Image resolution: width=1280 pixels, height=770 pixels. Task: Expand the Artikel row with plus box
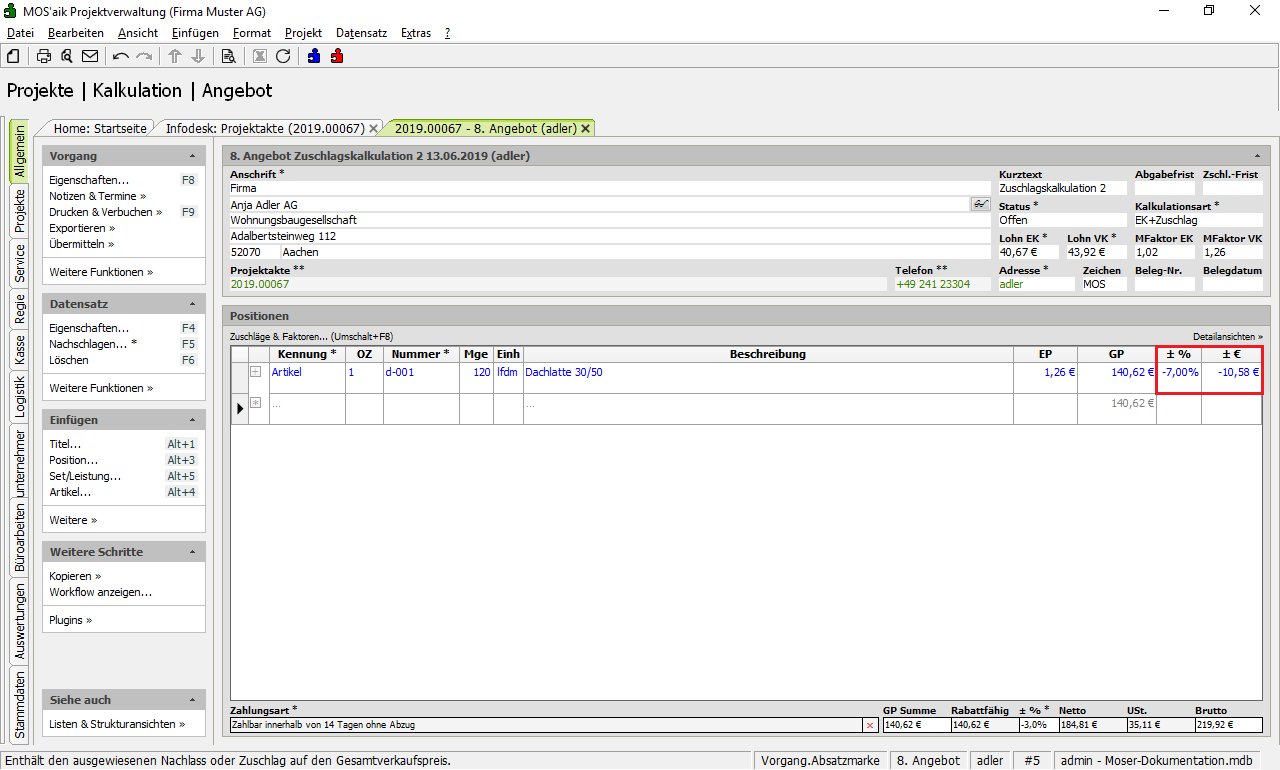[255, 372]
